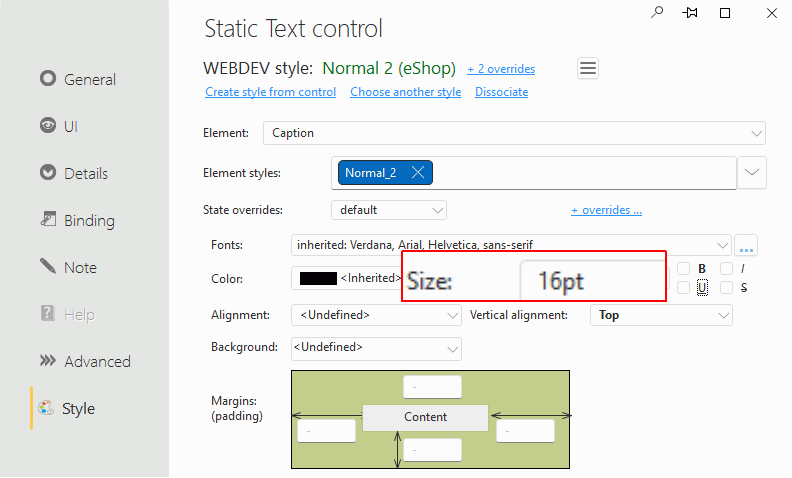Screen dimensions: 792x478
Task: Open the State overrides default dropdown
Action: 389,210
